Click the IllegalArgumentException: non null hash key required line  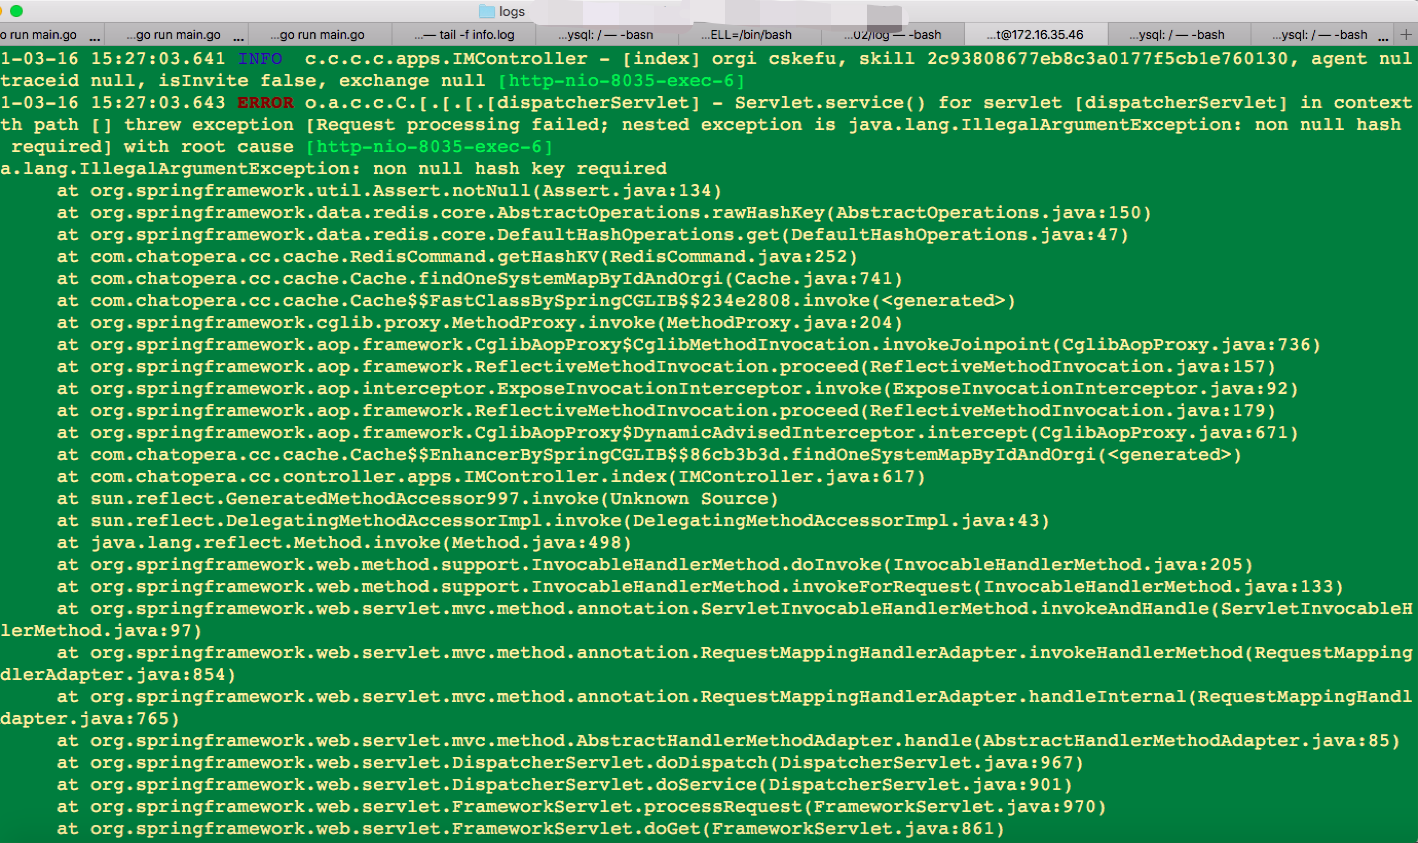[x=334, y=169]
